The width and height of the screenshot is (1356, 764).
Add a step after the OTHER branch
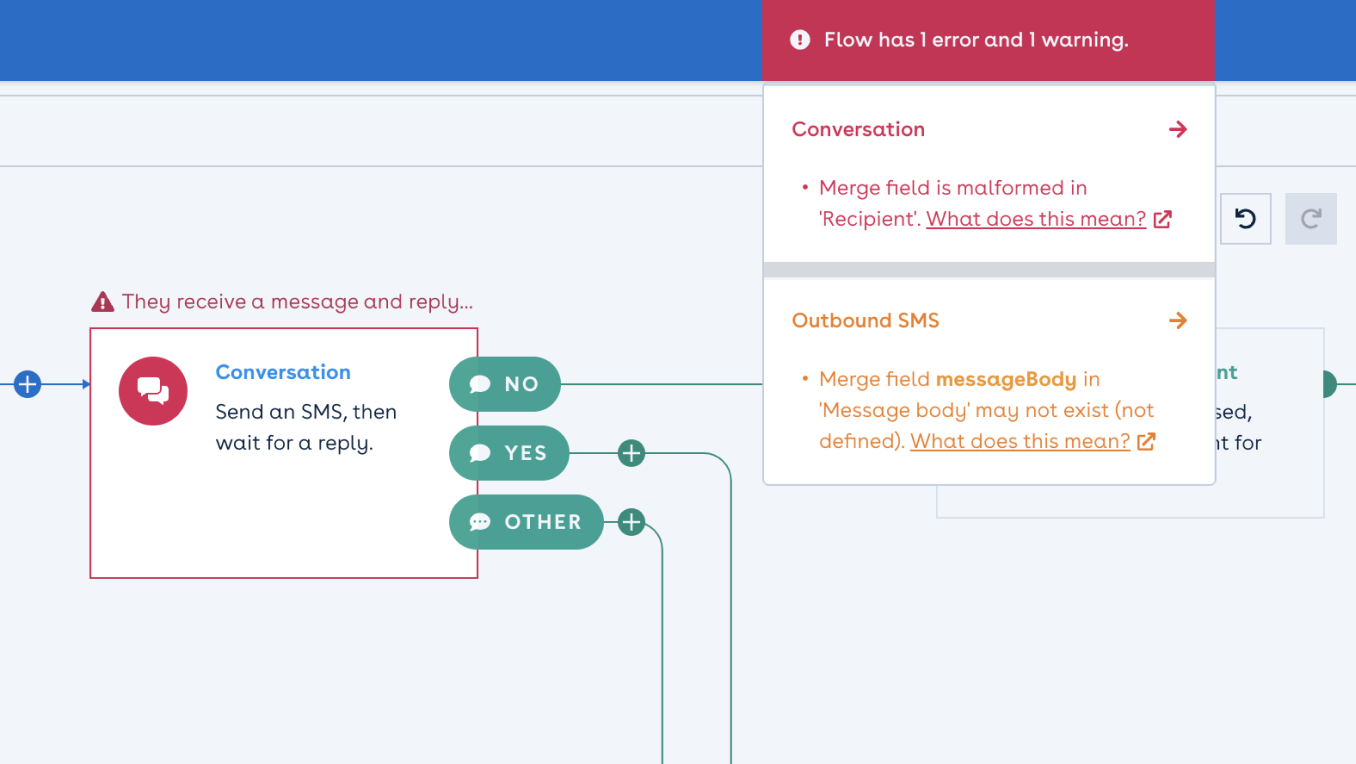[631, 522]
